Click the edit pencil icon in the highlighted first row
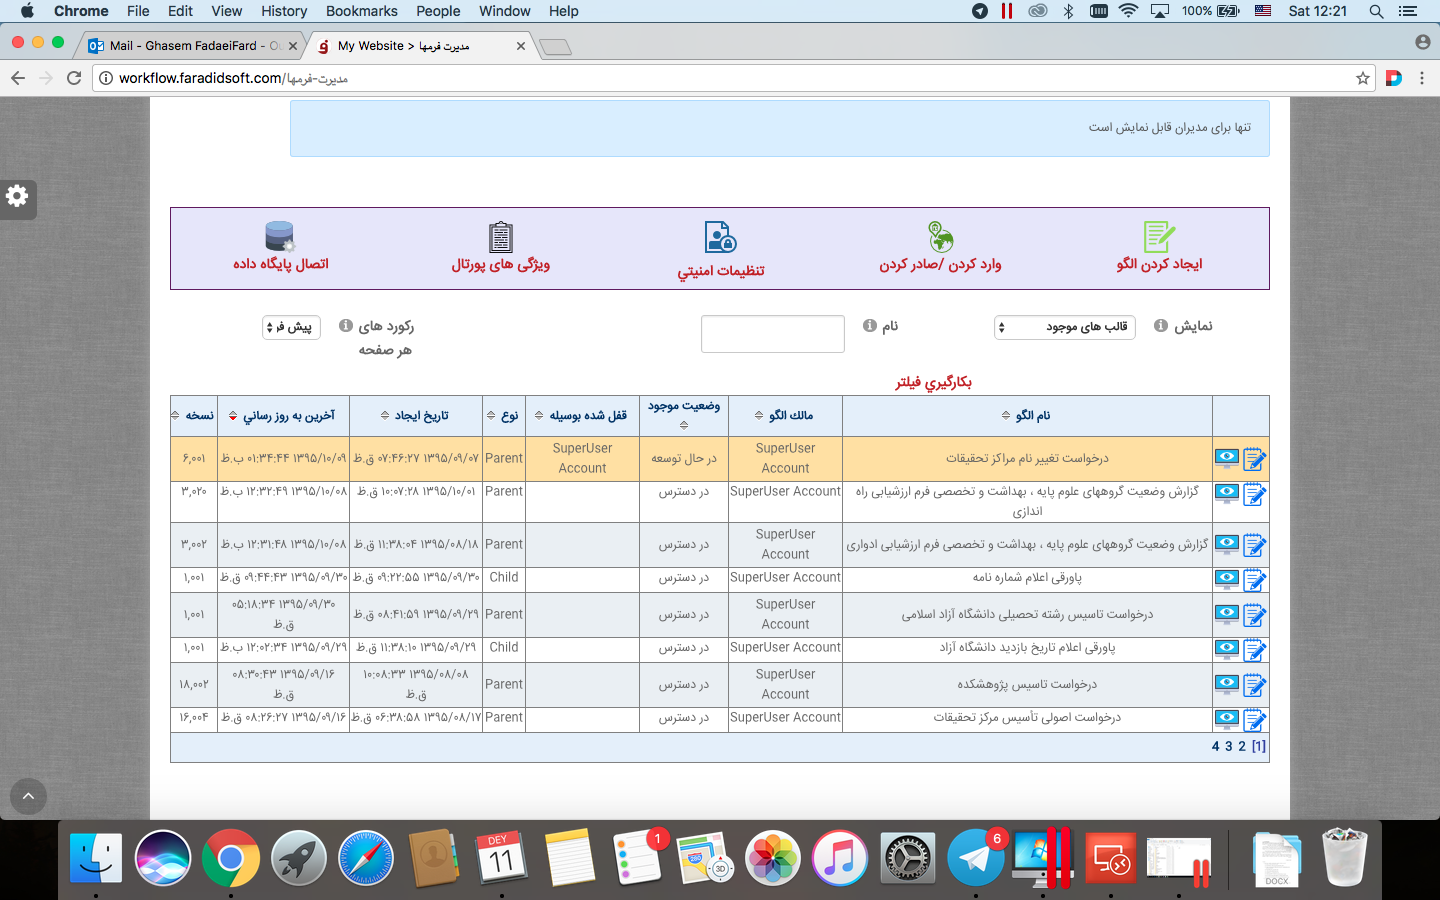 (x=1254, y=459)
